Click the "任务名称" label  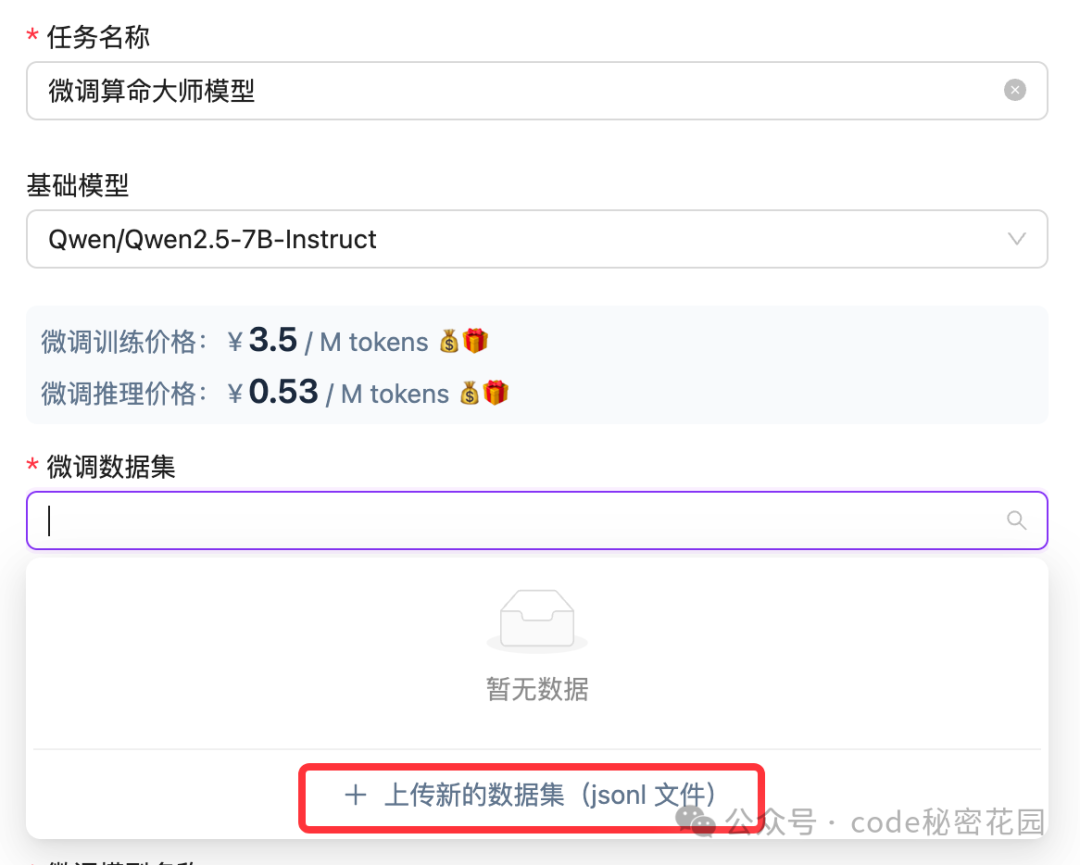tap(98, 37)
